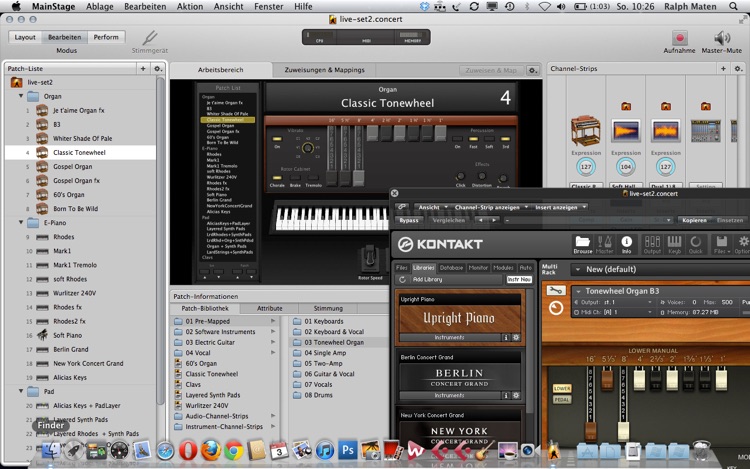
Task: Refresh the Kontakt library list
Action: click(402, 279)
